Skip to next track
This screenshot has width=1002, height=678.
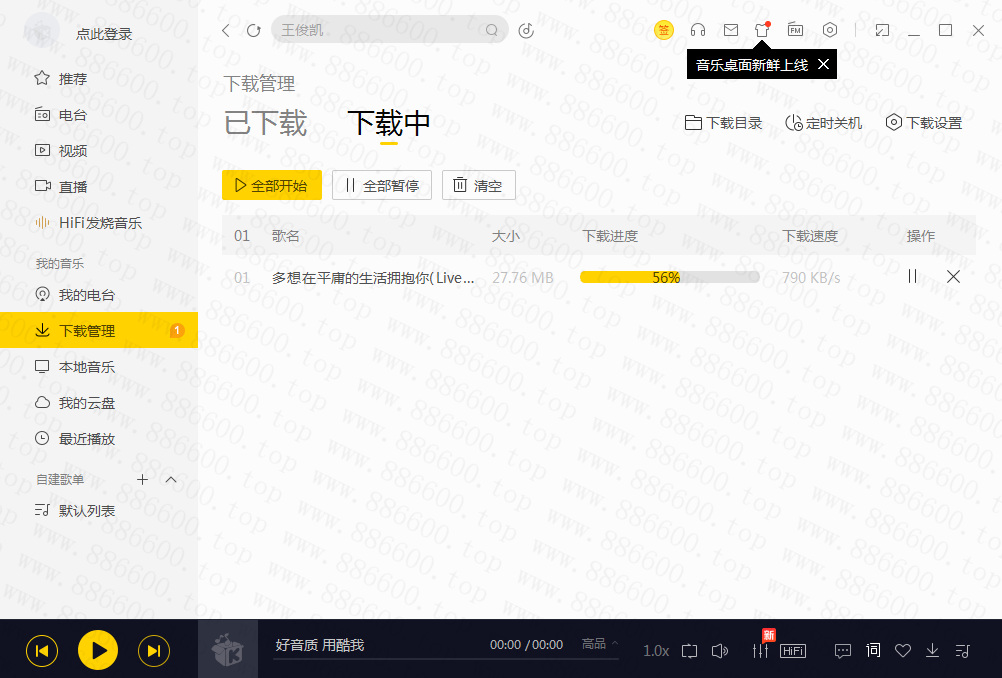coord(154,651)
